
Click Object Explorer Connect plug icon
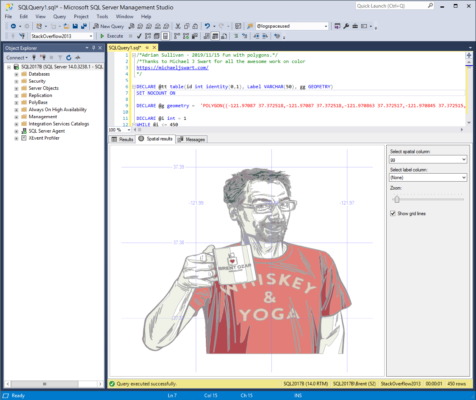34,58
